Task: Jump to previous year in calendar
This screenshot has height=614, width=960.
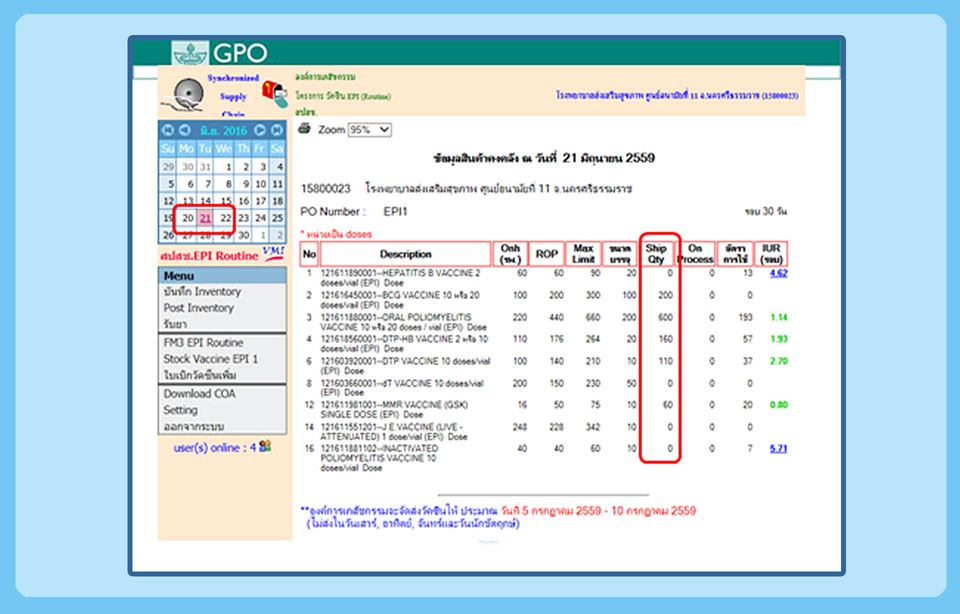Action: 167,130
